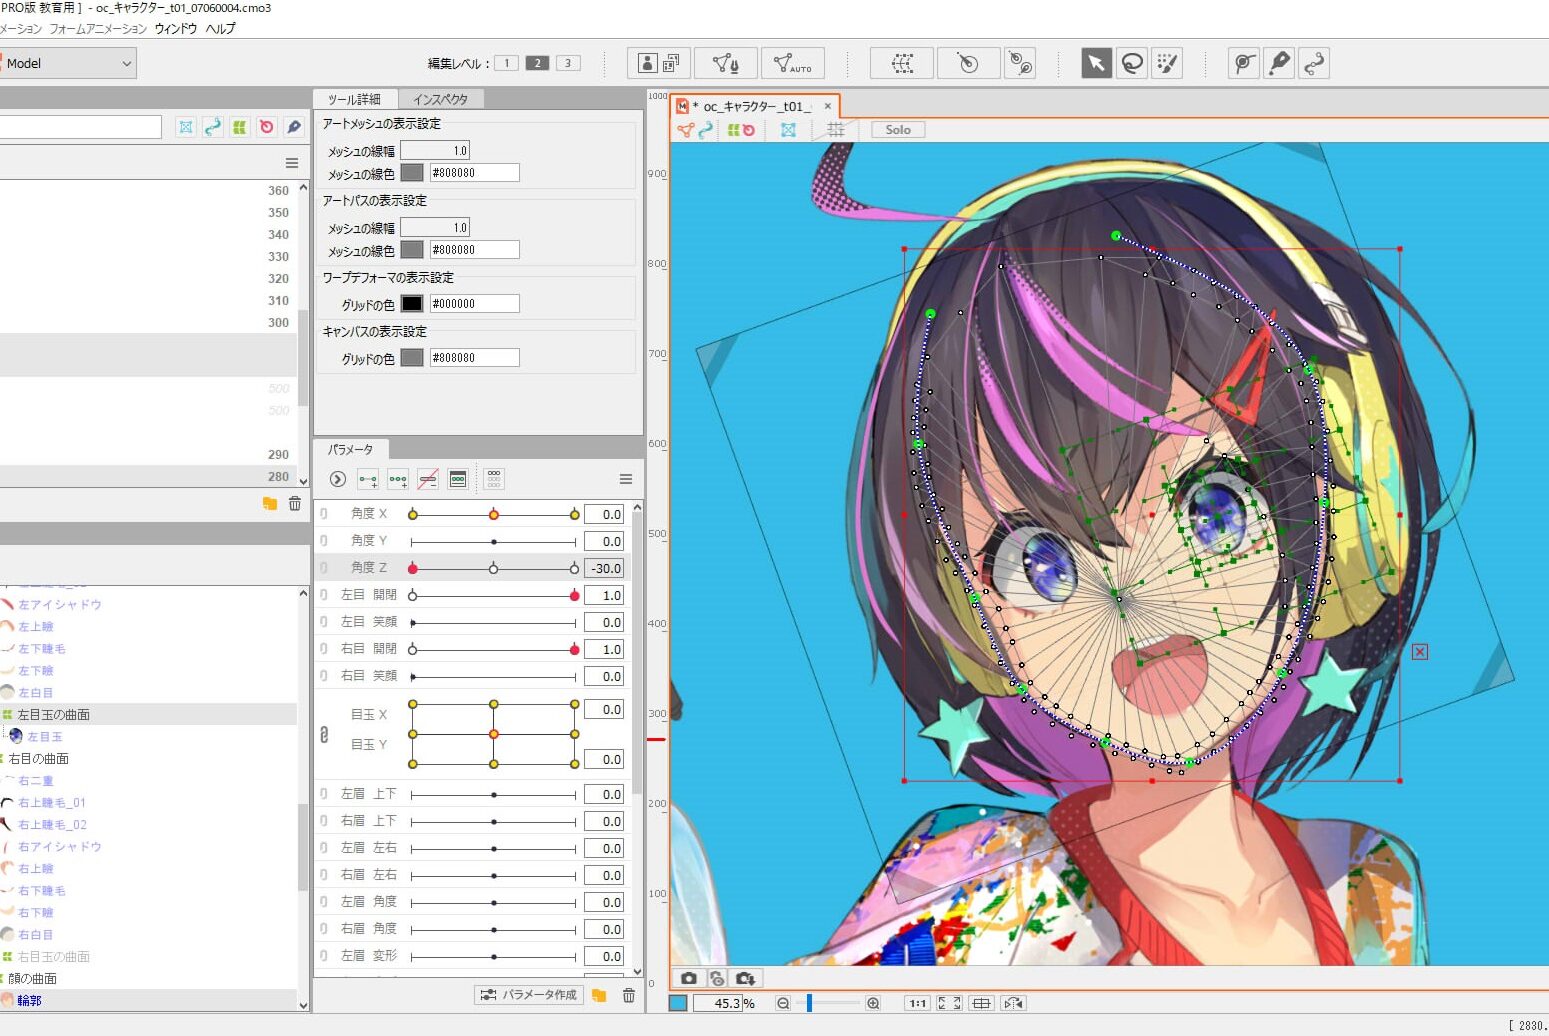Toggle the Solo display button
This screenshot has width=1549, height=1036.
point(897,130)
